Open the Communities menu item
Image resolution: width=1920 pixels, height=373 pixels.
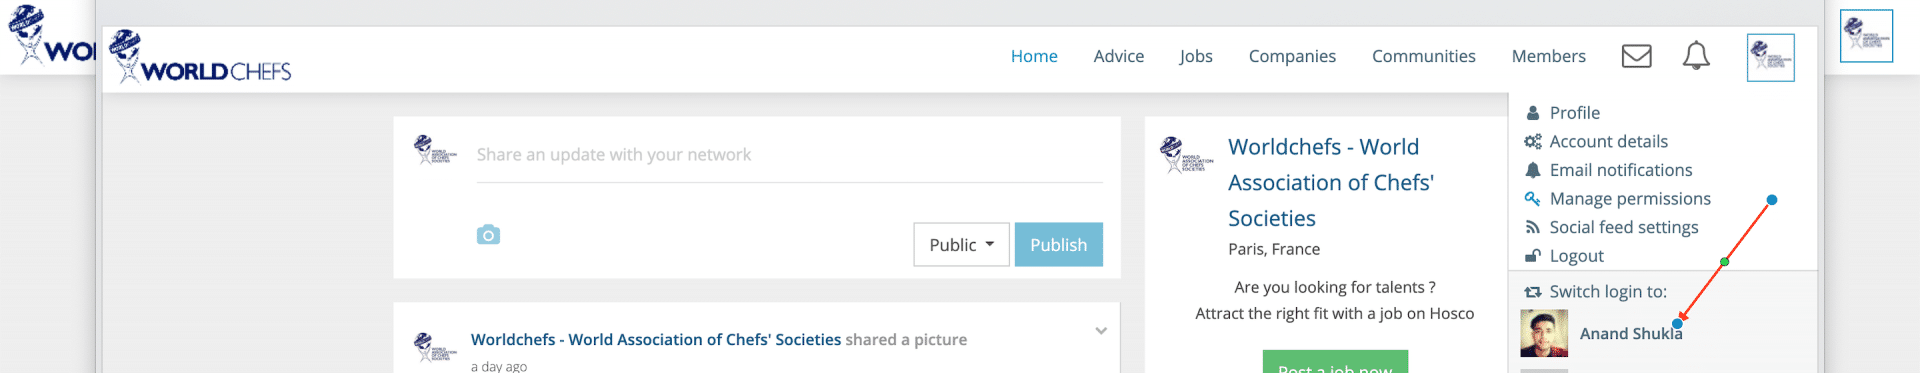point(1423,57)
